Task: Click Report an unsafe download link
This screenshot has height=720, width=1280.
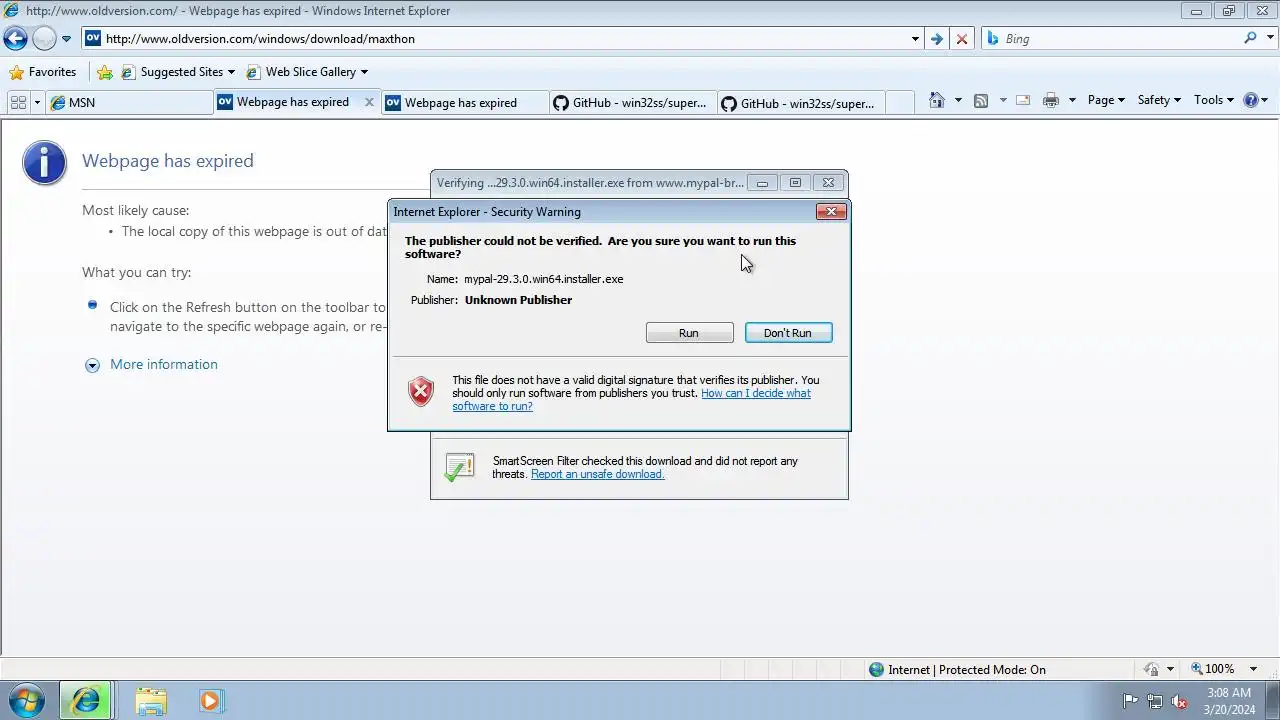Action: point(597,474)
